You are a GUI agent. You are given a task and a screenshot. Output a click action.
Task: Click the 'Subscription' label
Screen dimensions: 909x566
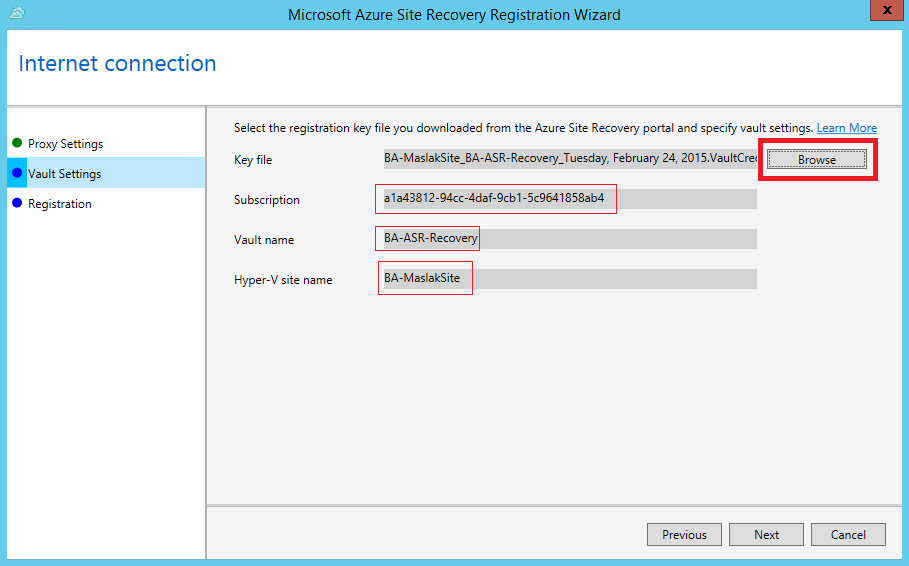pos(267,200)
